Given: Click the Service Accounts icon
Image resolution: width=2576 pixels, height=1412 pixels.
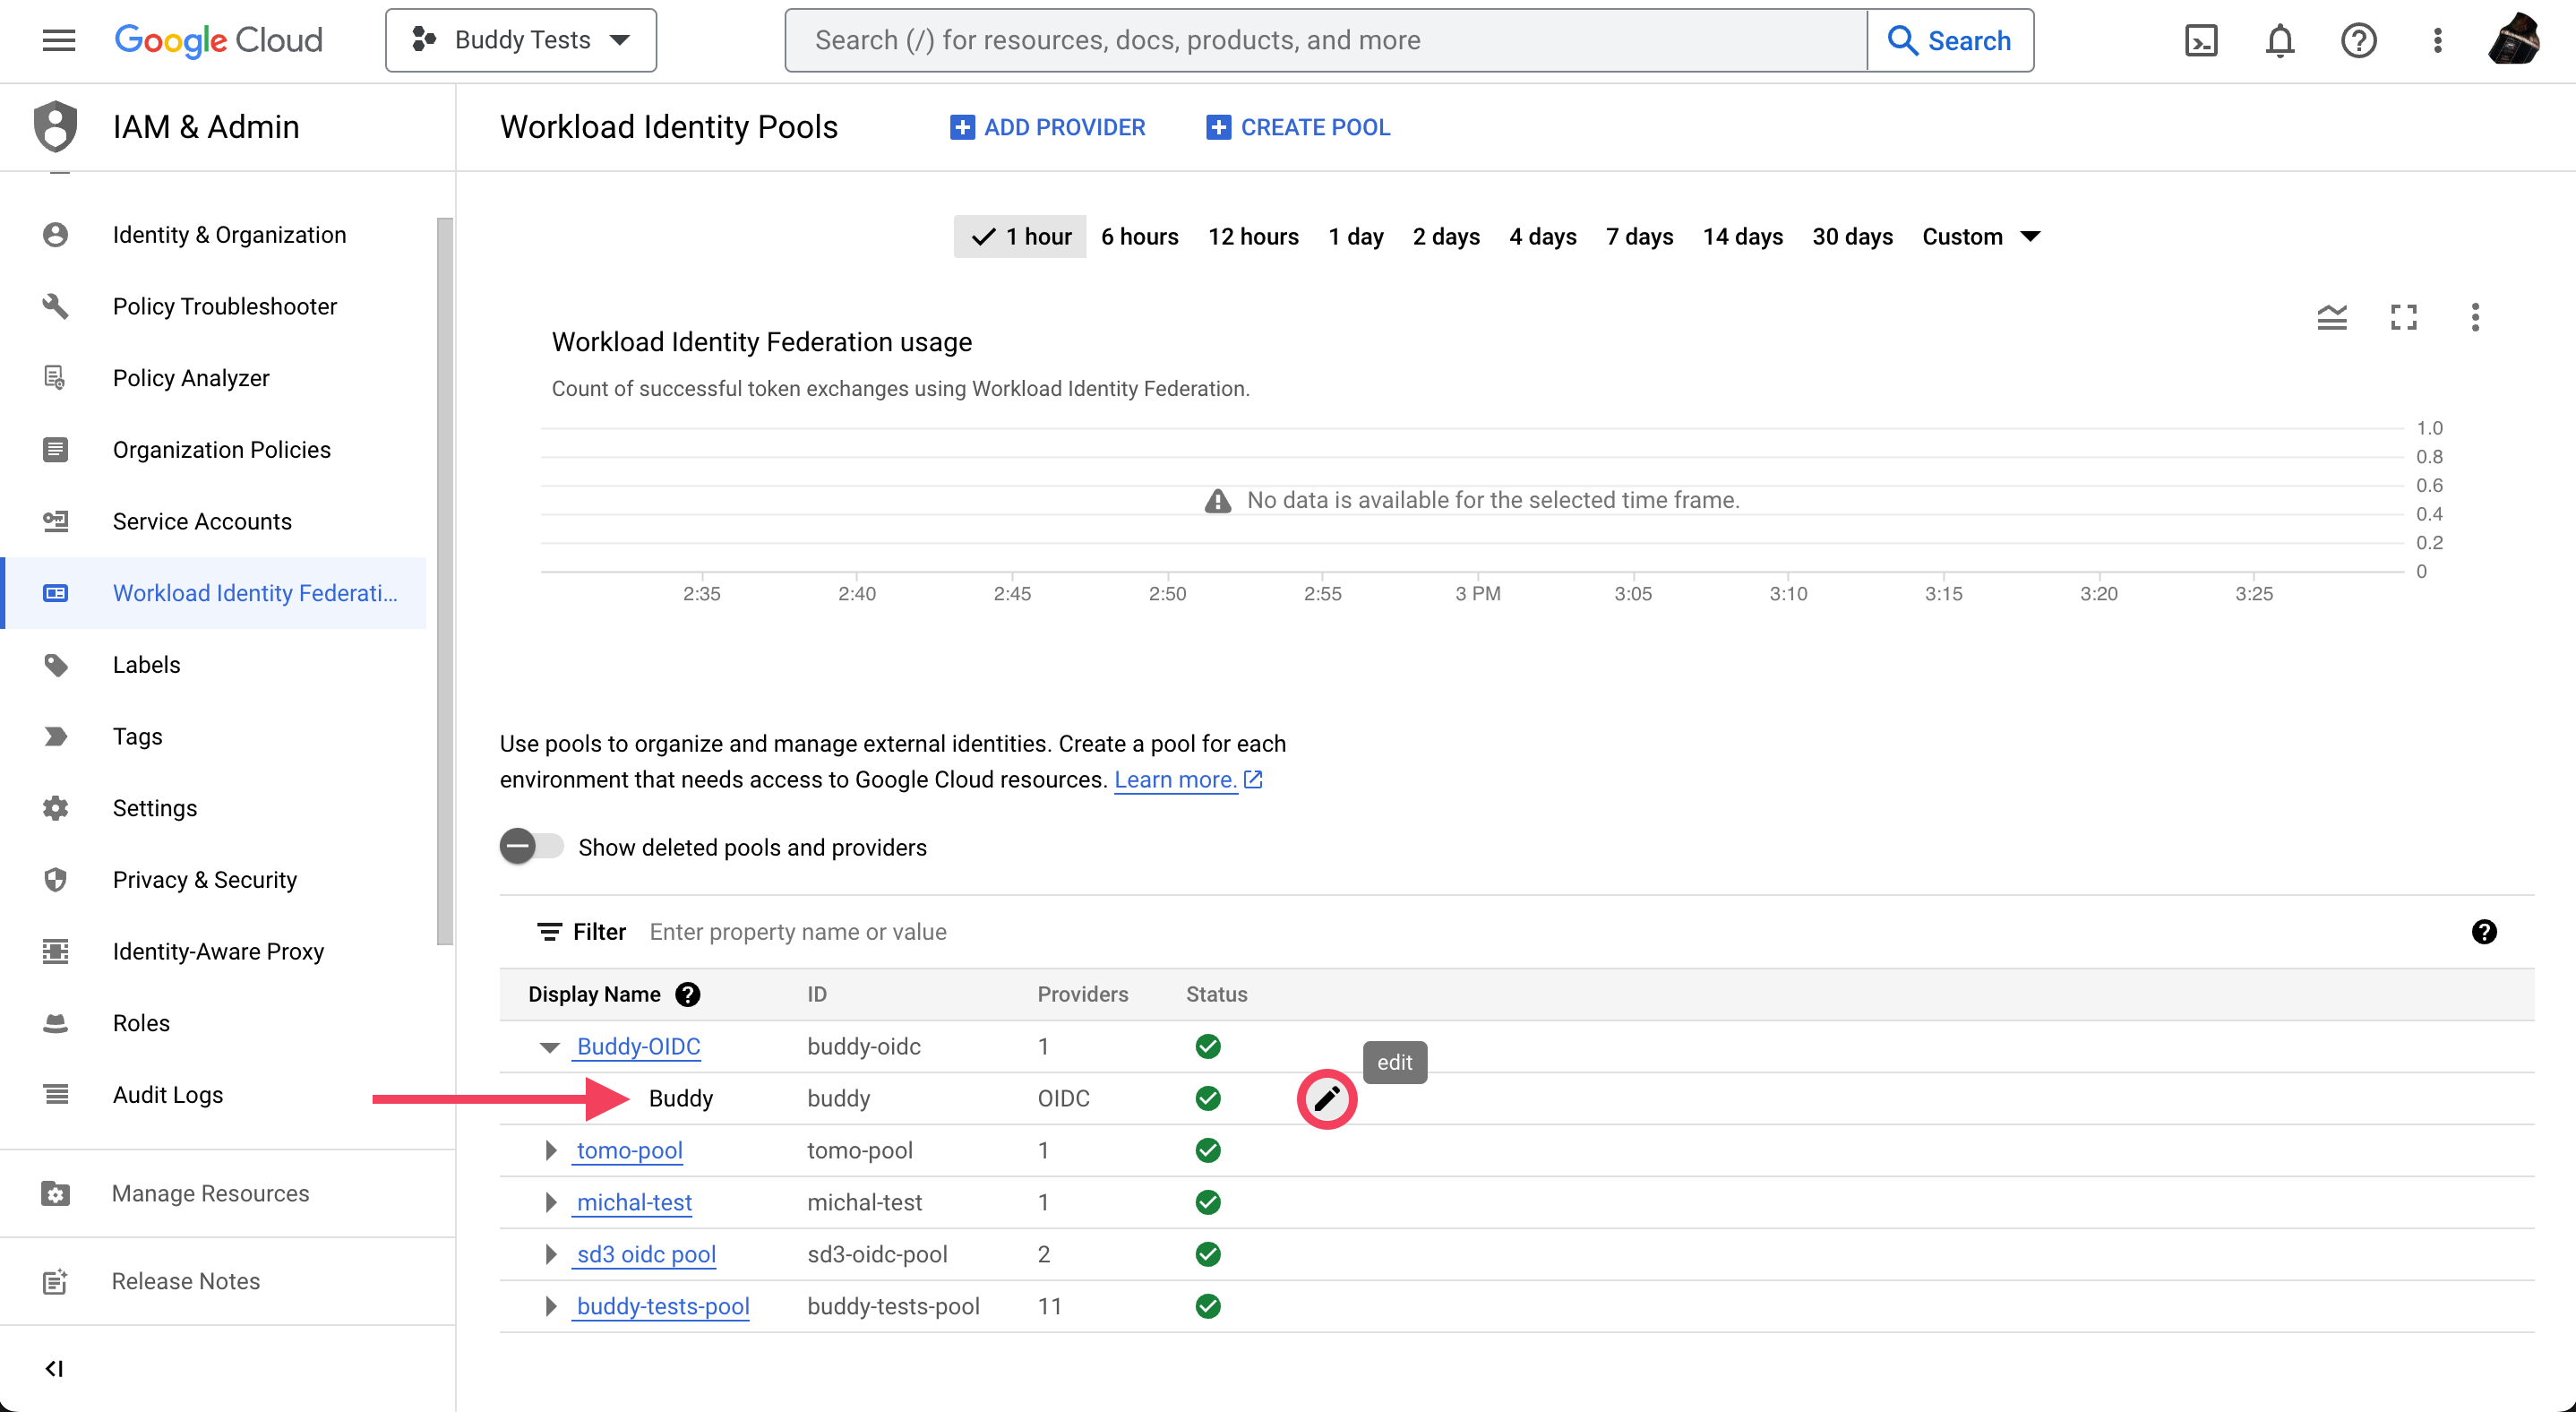Looking at the screenshot, I should (55, 521).
